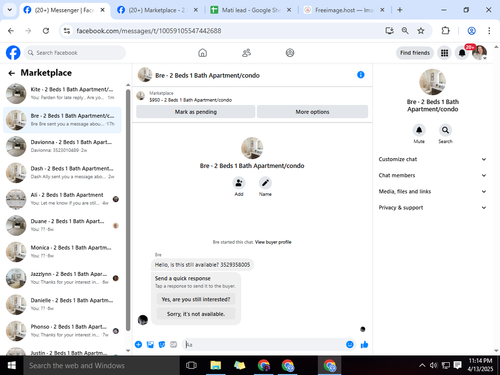Switch to Freeimage.host tab
Viewport: 500px width, 375px height.
(344, 10)
